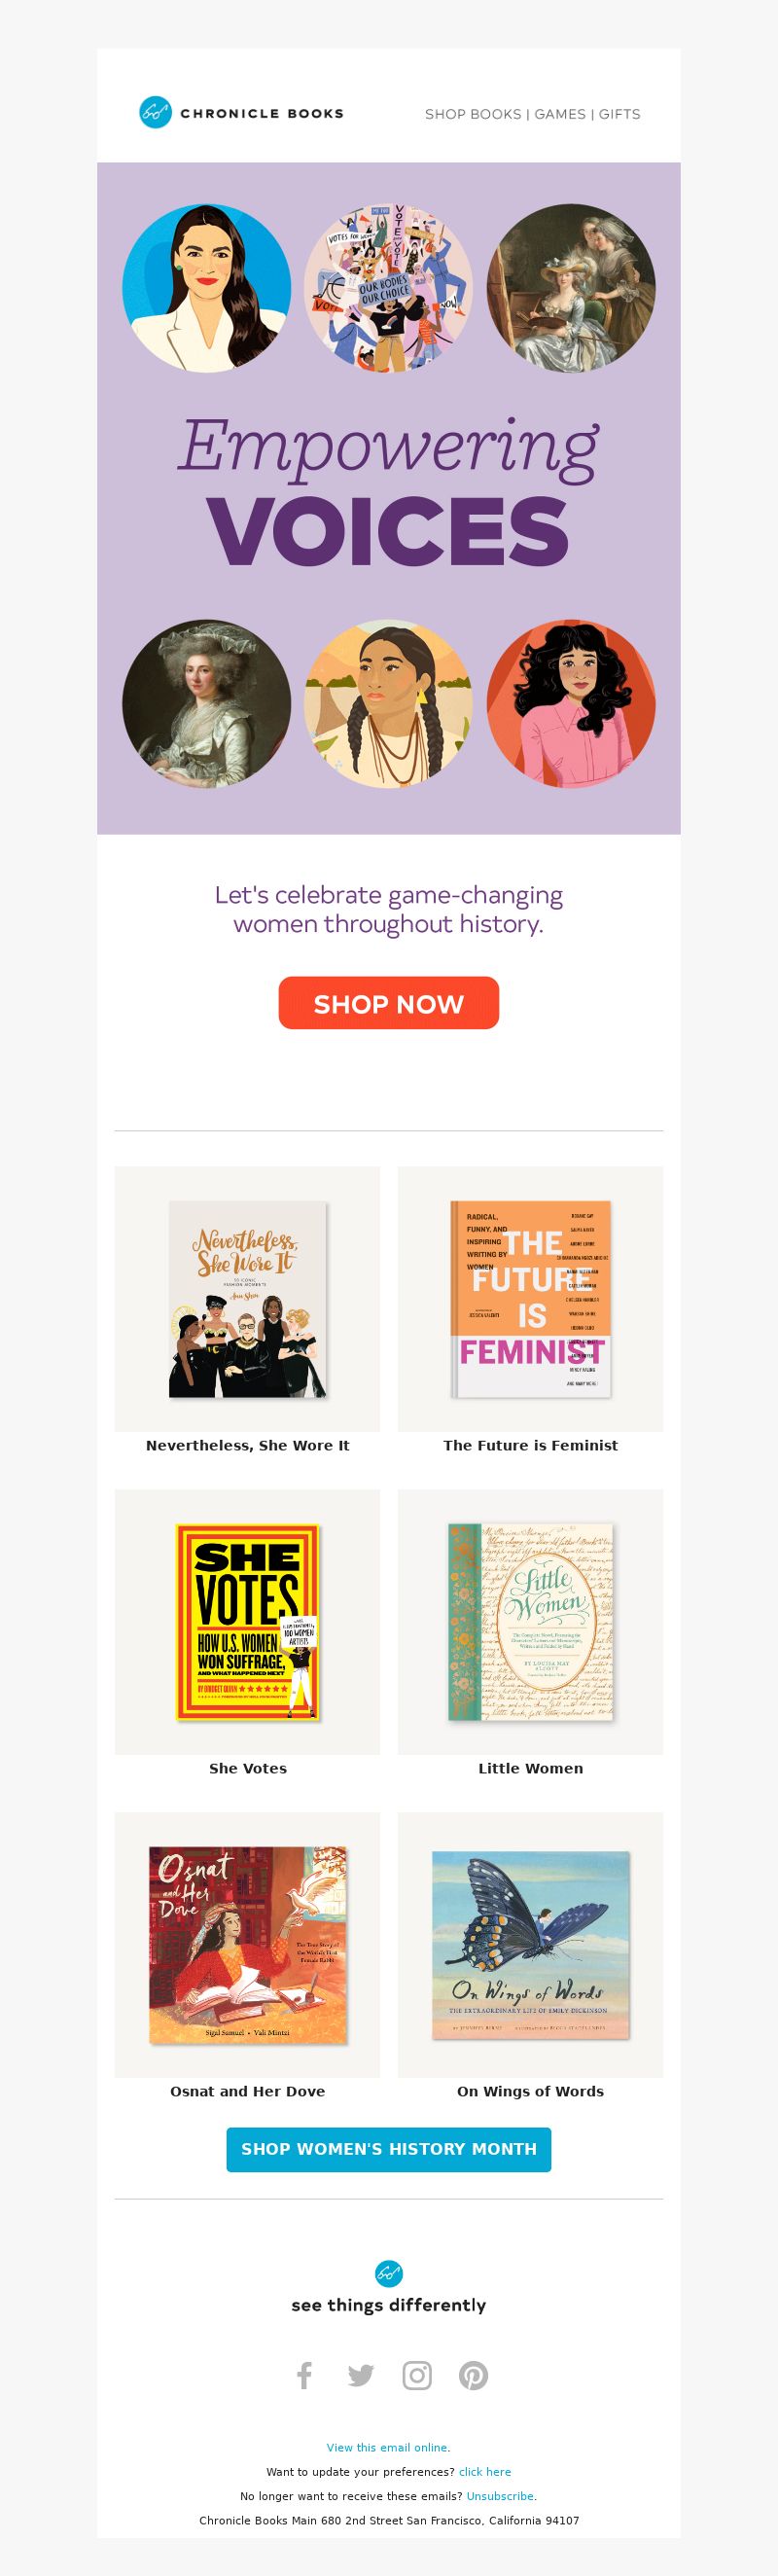This screenshot has width=778, height=2576.
Task: Open the On Wings of Words butterfly cover
Action: [531, 1945]
